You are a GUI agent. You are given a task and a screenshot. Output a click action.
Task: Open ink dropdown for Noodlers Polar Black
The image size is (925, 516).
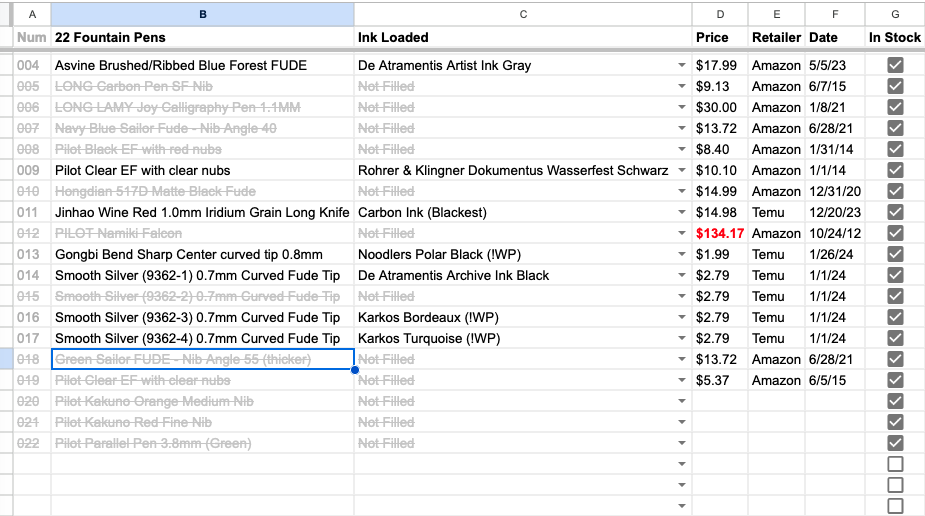(681, 254)
